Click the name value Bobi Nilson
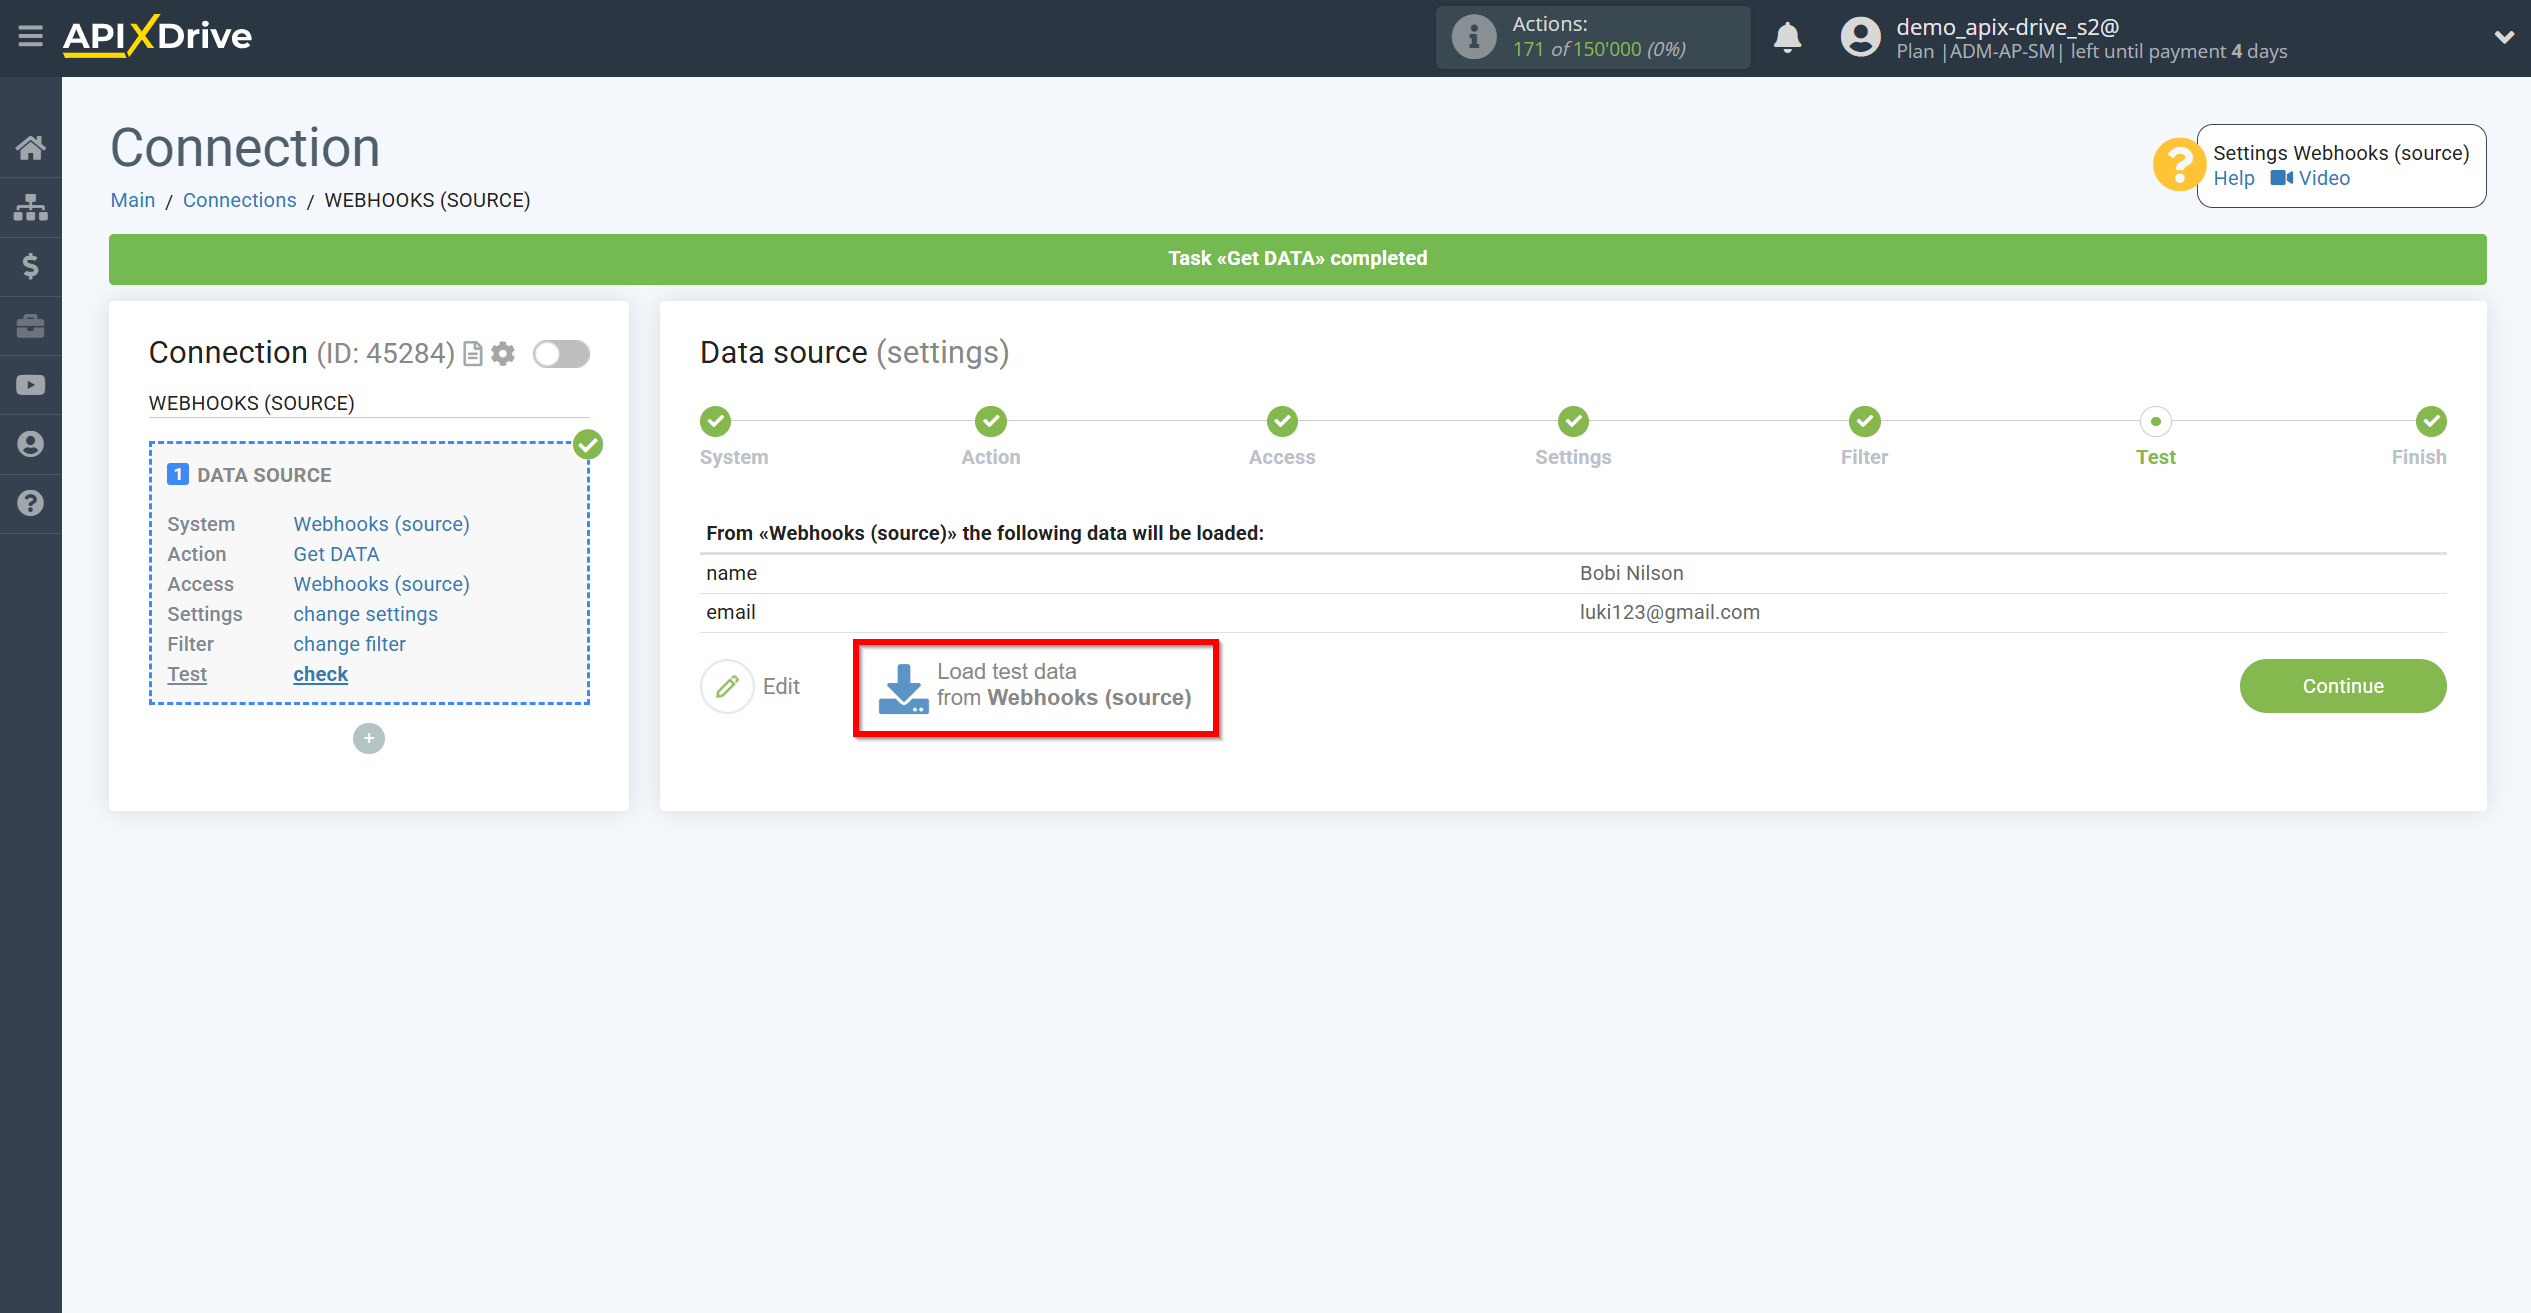This screenshot has width=2531, height=1313. (x=1631, y=573)
